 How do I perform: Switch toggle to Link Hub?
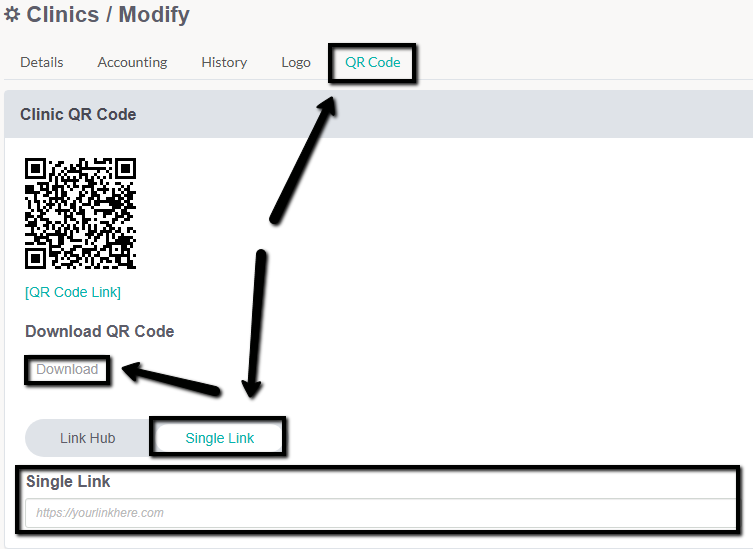pos(88,438)
